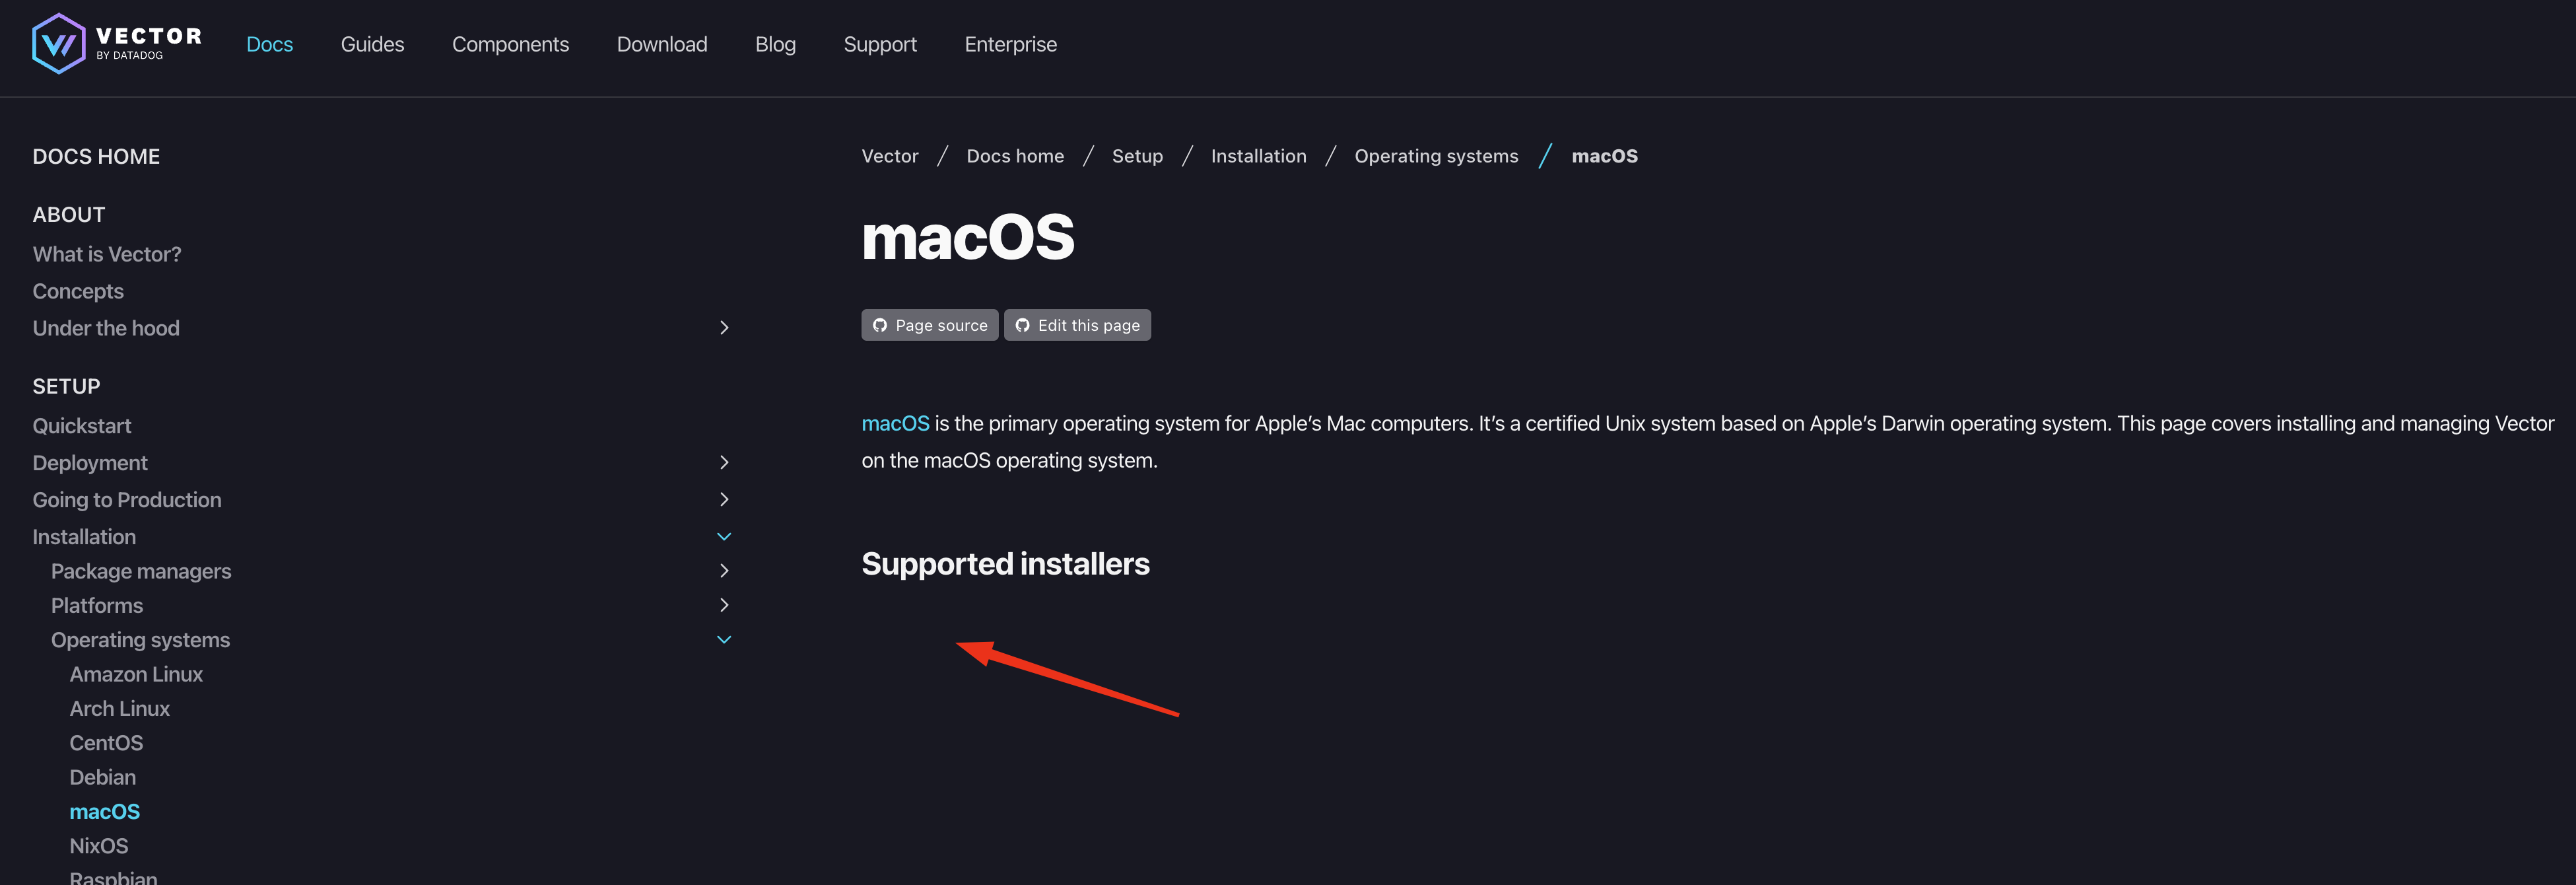
Task: Open the Quickstart page
Action: point(82,425)
